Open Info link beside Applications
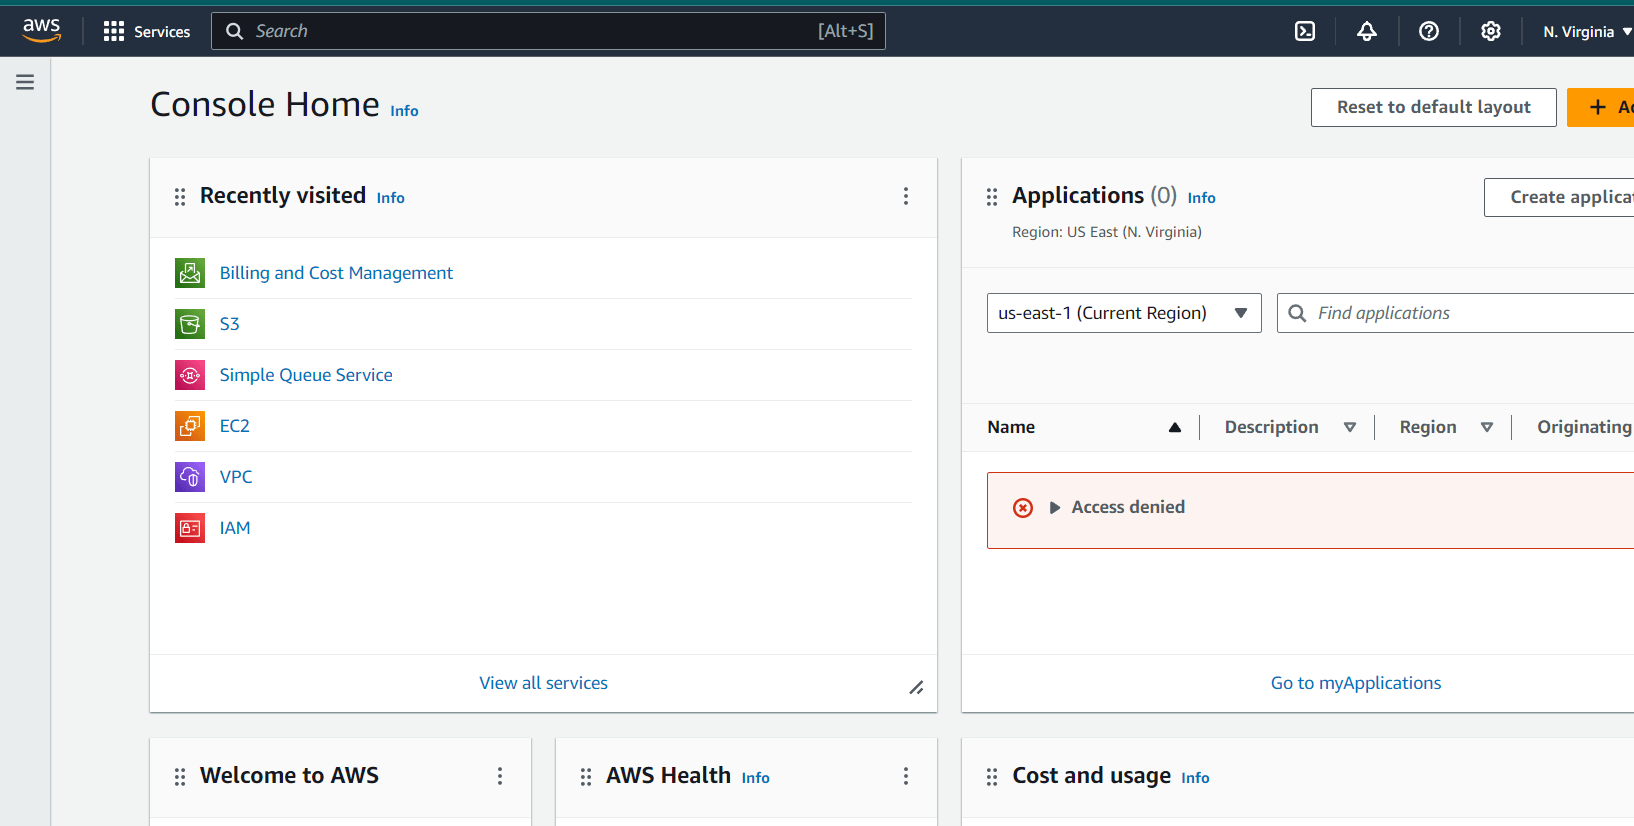Screen dimensions: 1634x826 tap(1201, 198)
